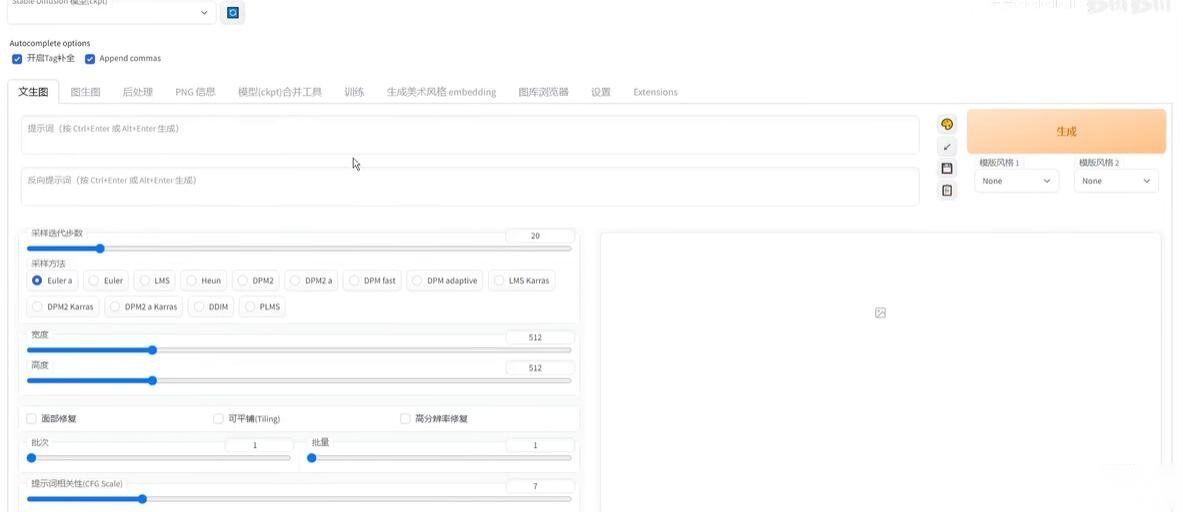Click the CFG Scale value field 7
The image size is (1183, 512).
tap(539, 486)
